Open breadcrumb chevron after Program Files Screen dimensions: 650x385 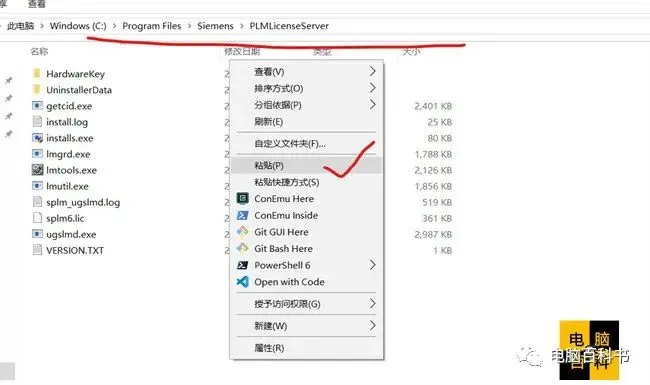tap(189, 26)
